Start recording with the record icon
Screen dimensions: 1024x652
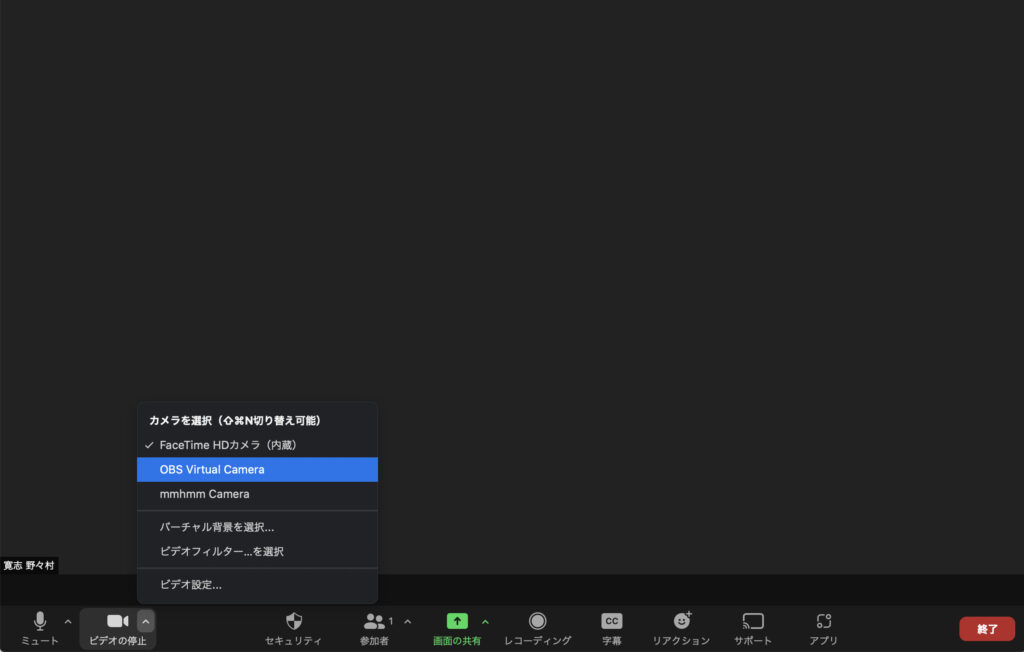537,621
